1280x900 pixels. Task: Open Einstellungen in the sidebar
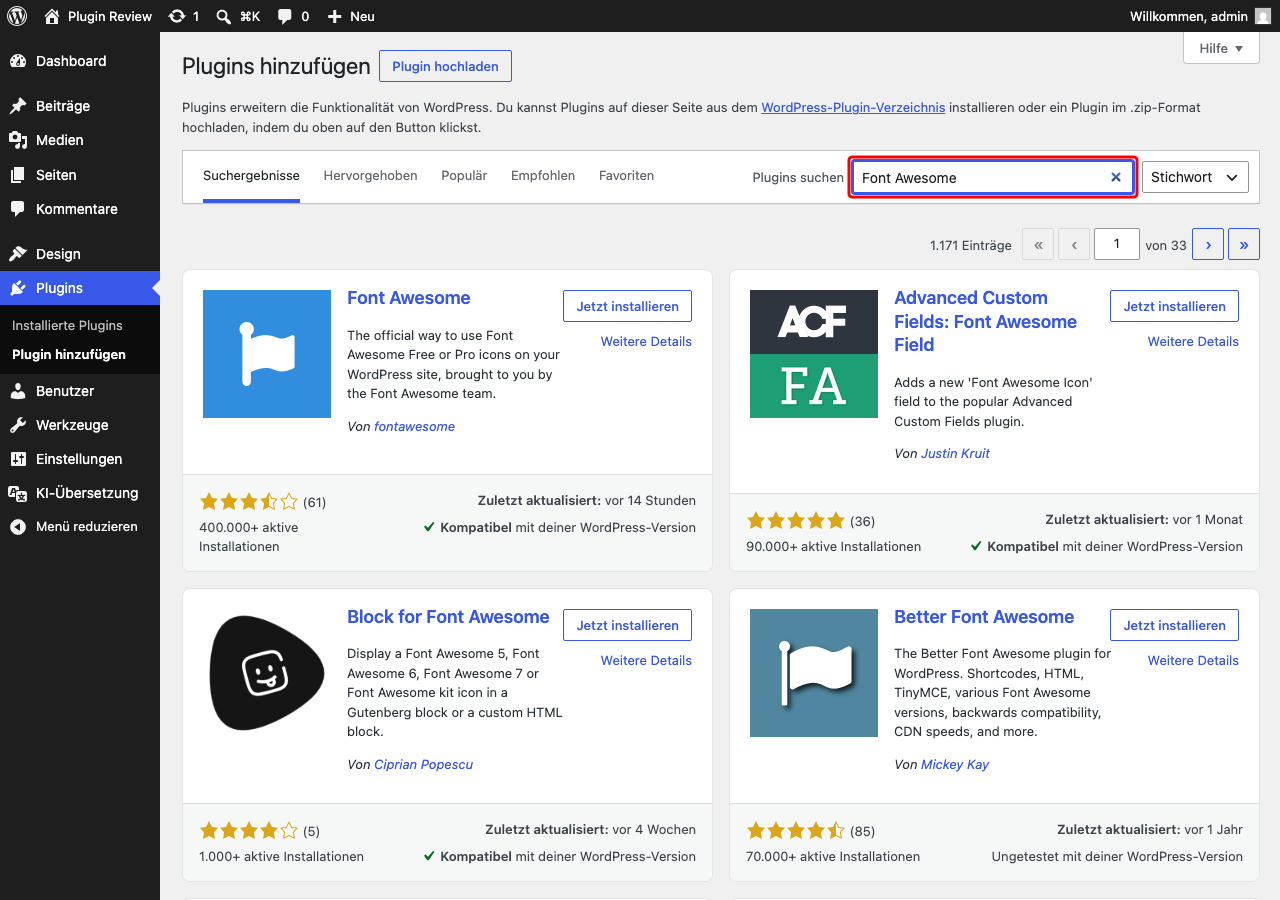[x=80, y=459]
